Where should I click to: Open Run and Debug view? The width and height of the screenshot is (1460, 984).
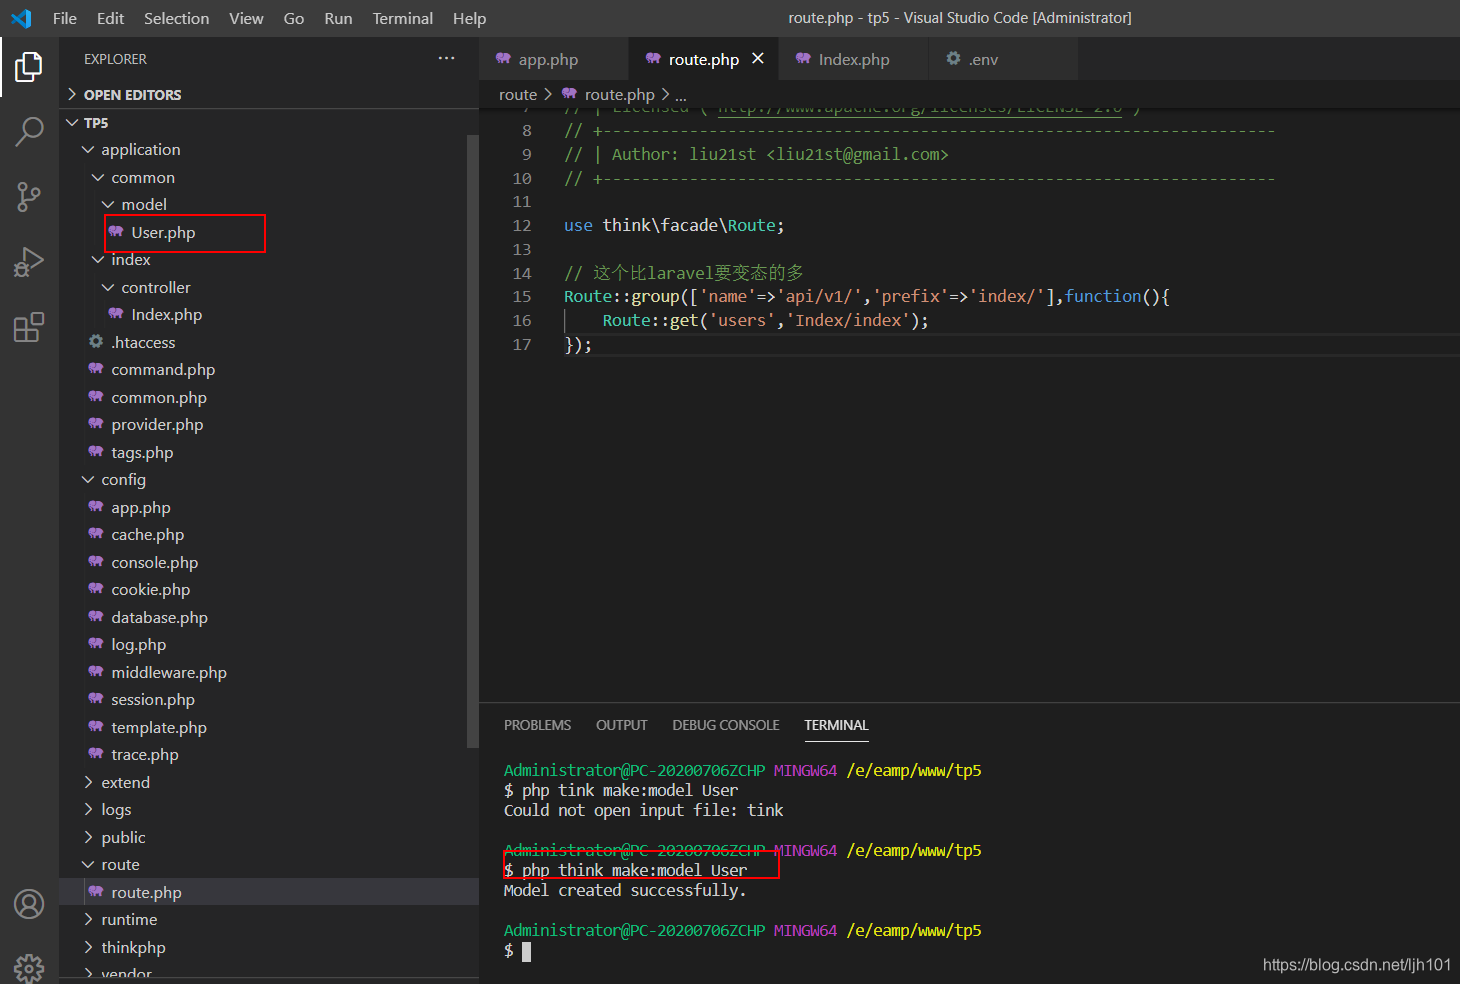(29, 262)
